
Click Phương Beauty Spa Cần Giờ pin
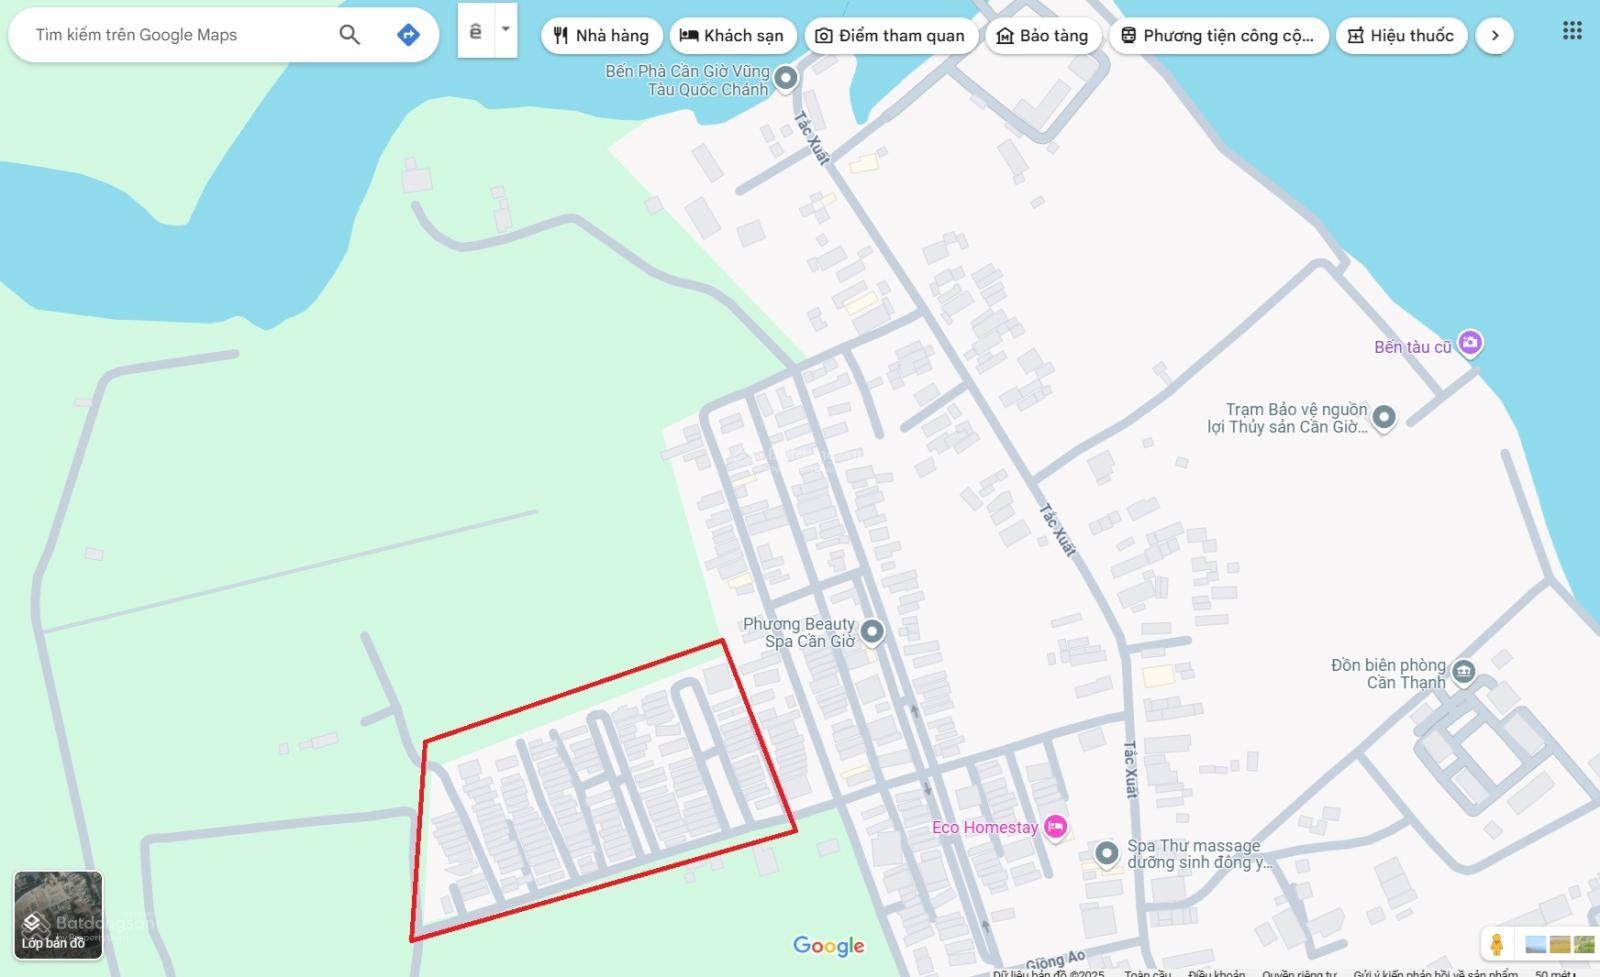(x=872, y=631)
